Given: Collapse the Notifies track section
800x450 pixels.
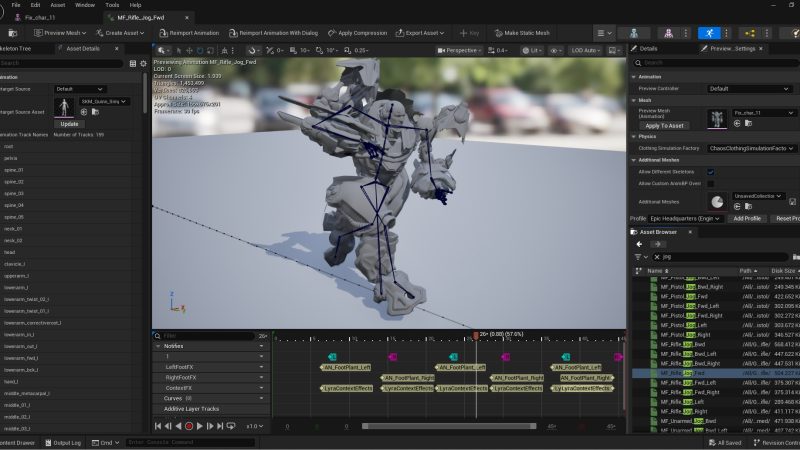Looking at the screenshot, I should pos(158,346).
